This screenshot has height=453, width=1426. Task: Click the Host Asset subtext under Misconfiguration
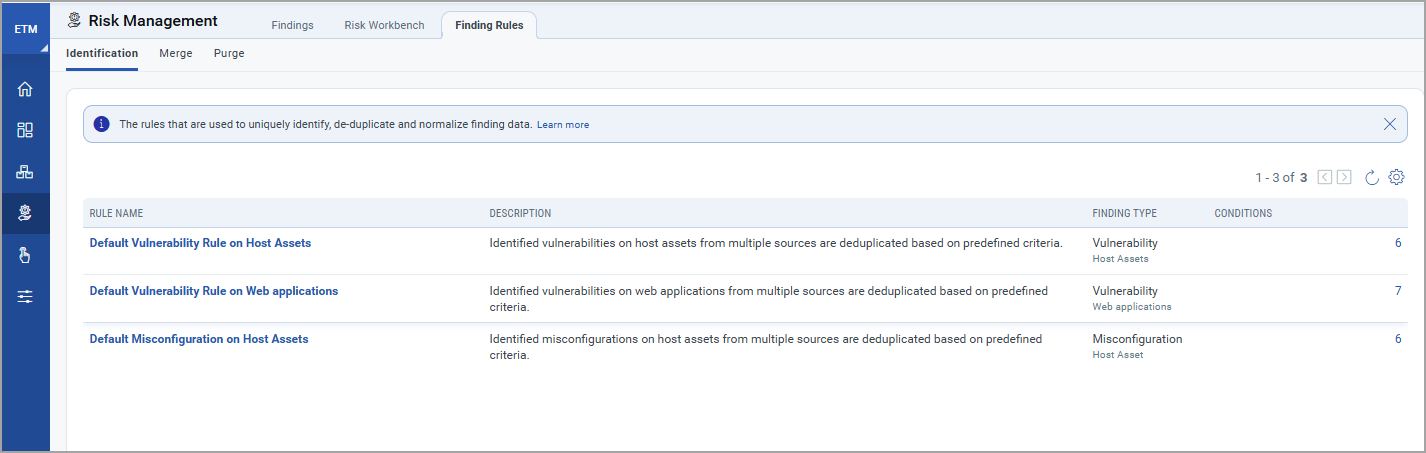[x=1117, y=355]
